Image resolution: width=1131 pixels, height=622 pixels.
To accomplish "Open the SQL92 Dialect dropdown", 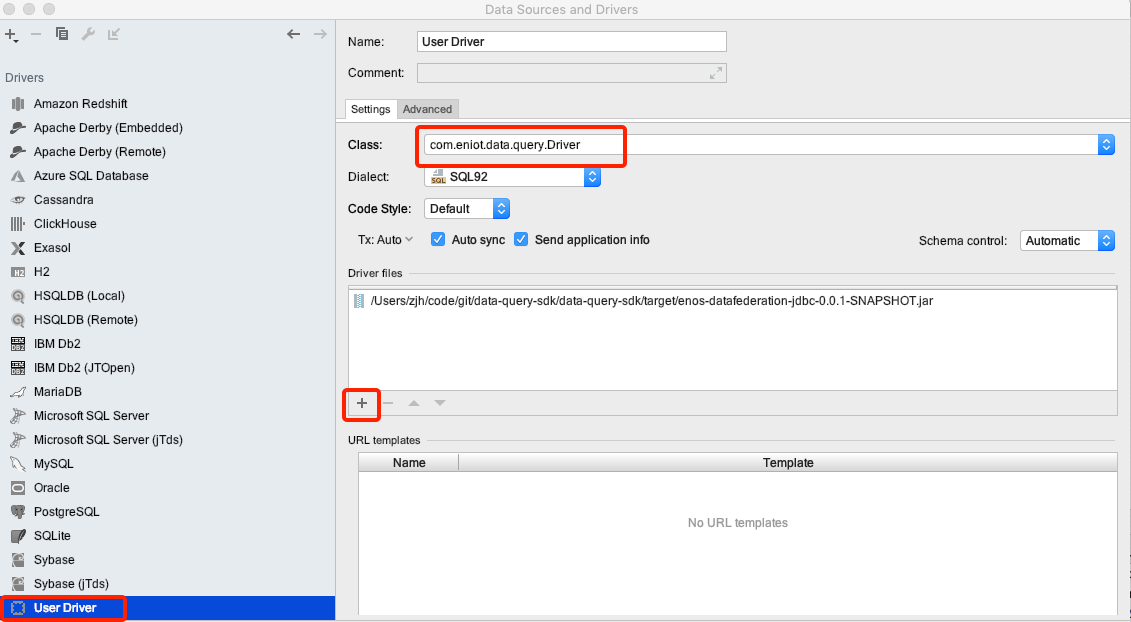I will (x=592, y=177).
